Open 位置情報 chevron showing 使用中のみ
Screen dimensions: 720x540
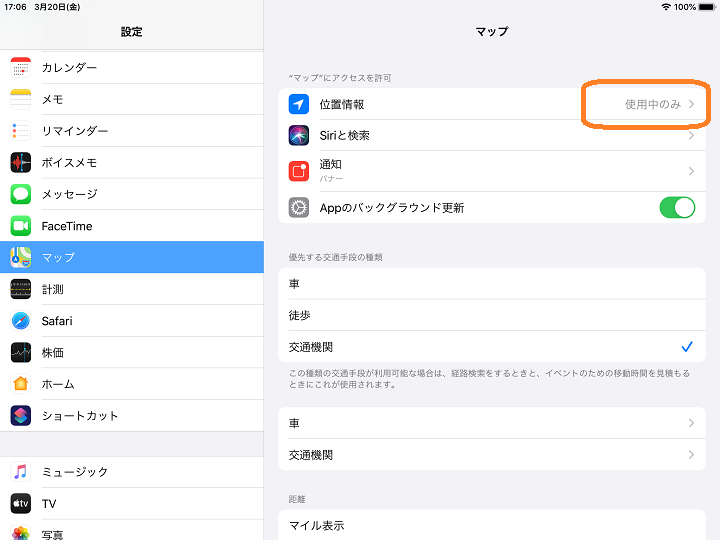691,104
